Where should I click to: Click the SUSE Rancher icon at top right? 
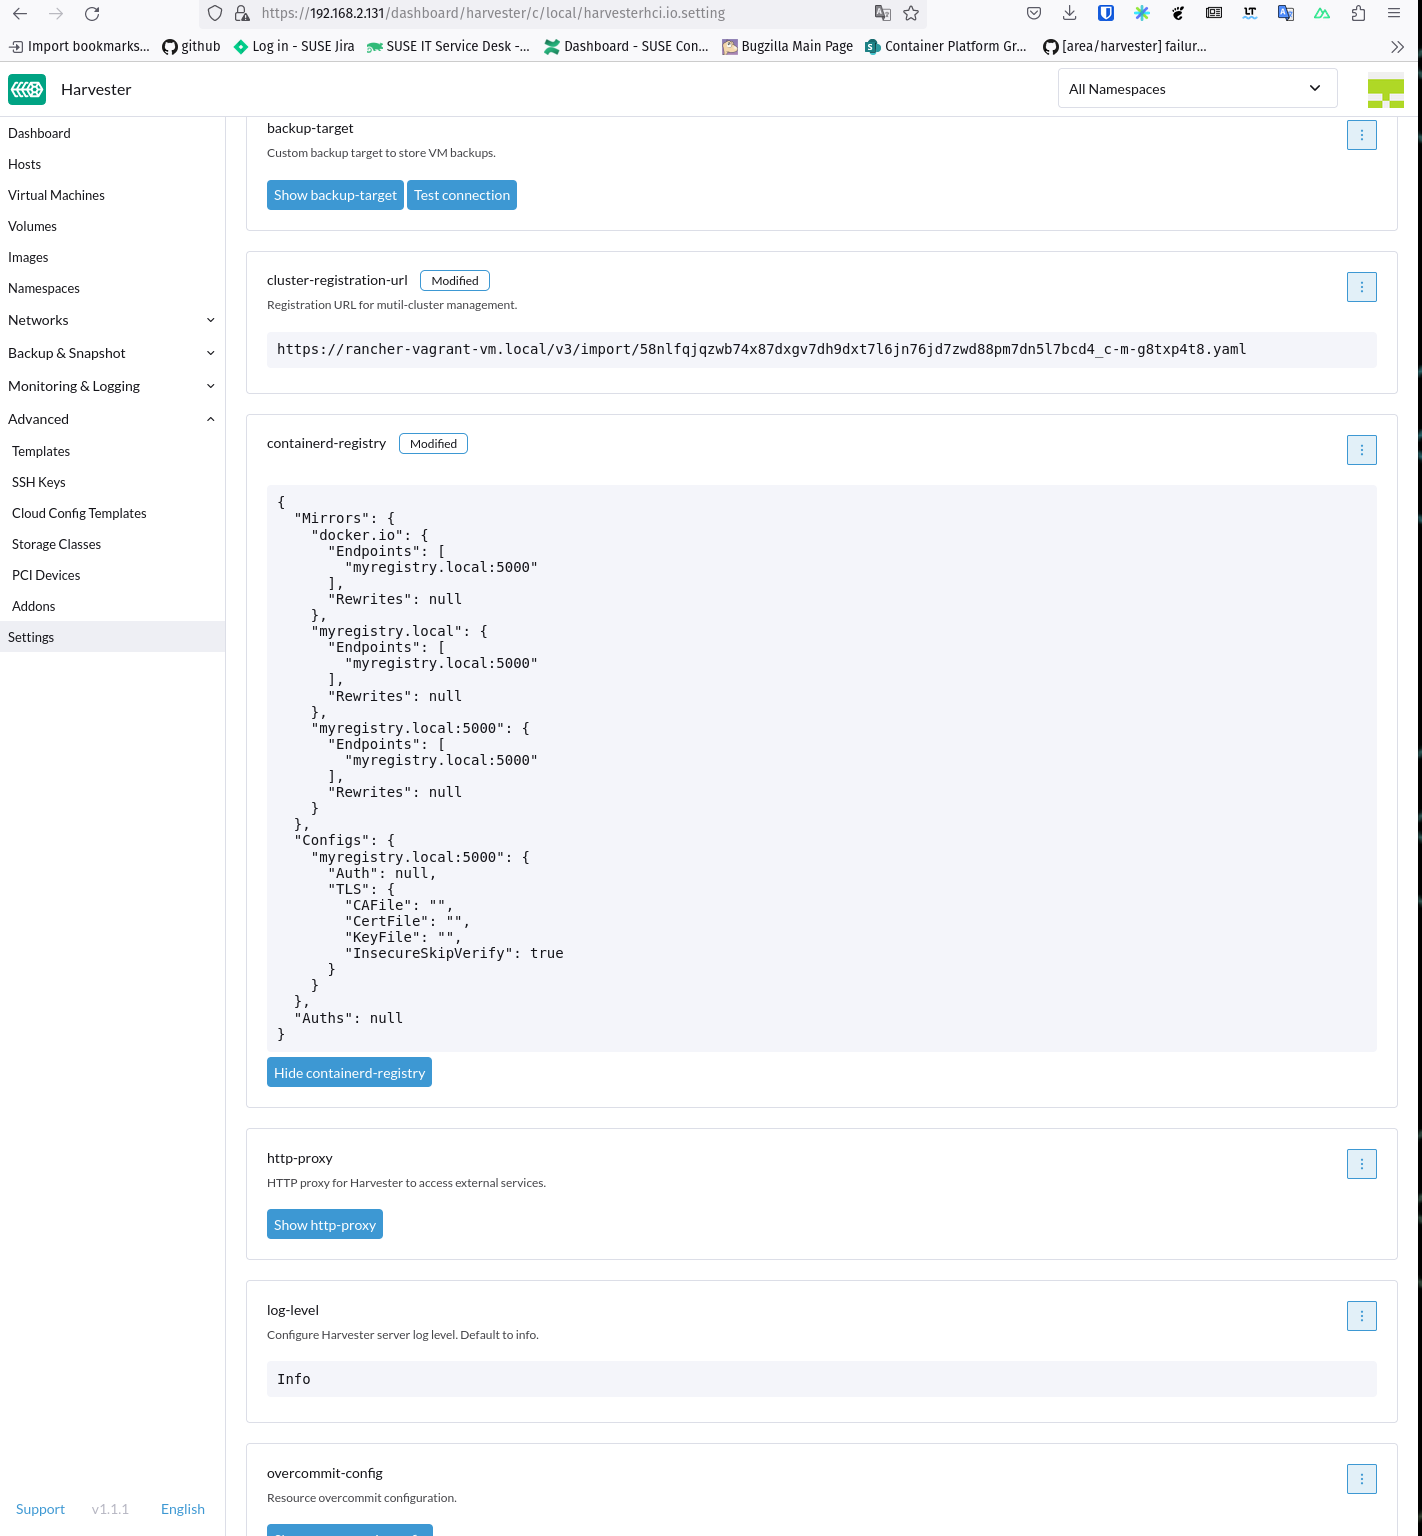pyautogui.click(x=1385, y=89)
